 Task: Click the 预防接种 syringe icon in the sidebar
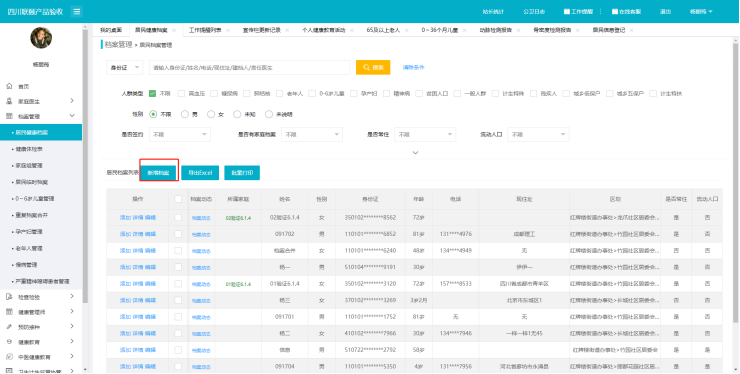coord(9,327)
